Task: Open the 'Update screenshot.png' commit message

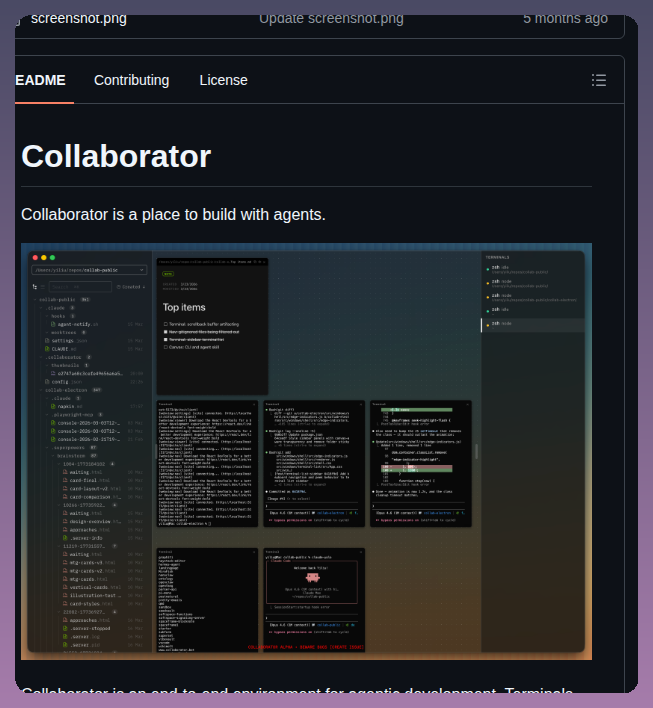Action: point(331,19)
